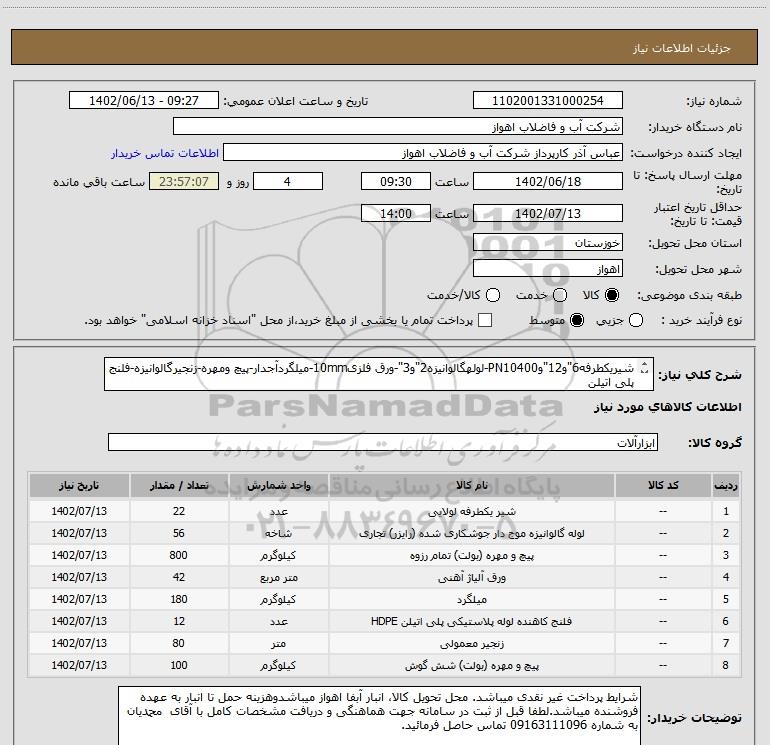This screenshot has height=745, width=770.
Task: Select the جزیی purchase type radio
Action: (x=636, y=321)
